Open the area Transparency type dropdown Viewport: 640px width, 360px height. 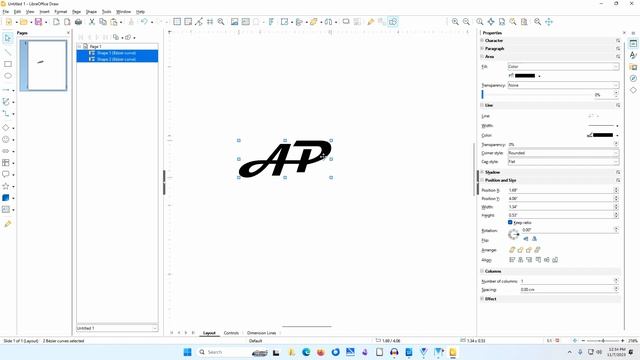563,85
